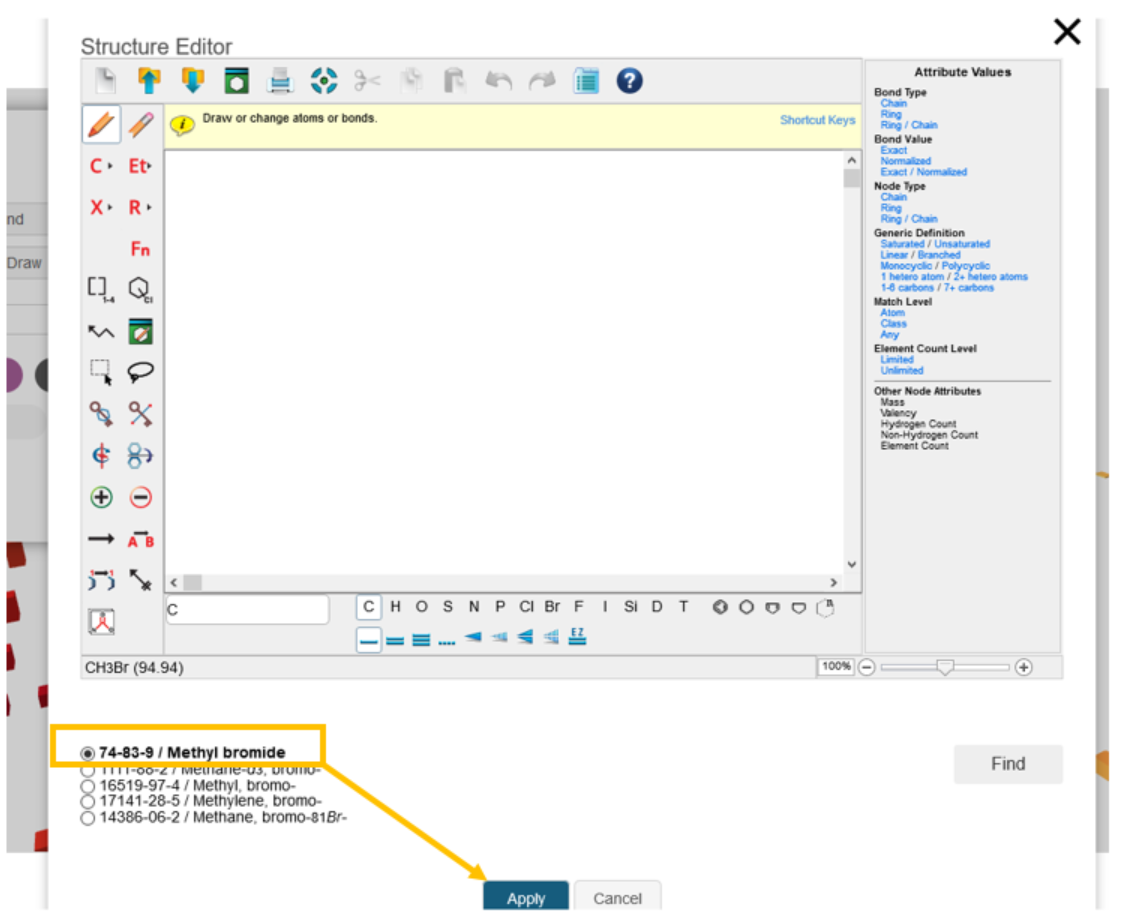Open the Et shortcuts flyout menu

[x=140, y=167]
